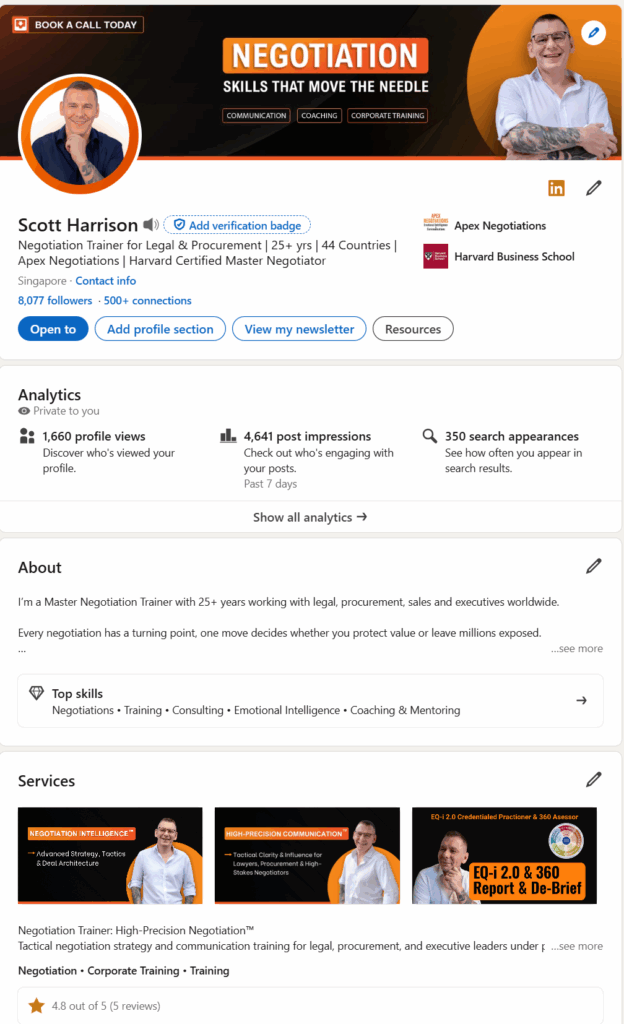624x1024 pixels.
Task: Click Add verification badge
Action: coord(238,225)
